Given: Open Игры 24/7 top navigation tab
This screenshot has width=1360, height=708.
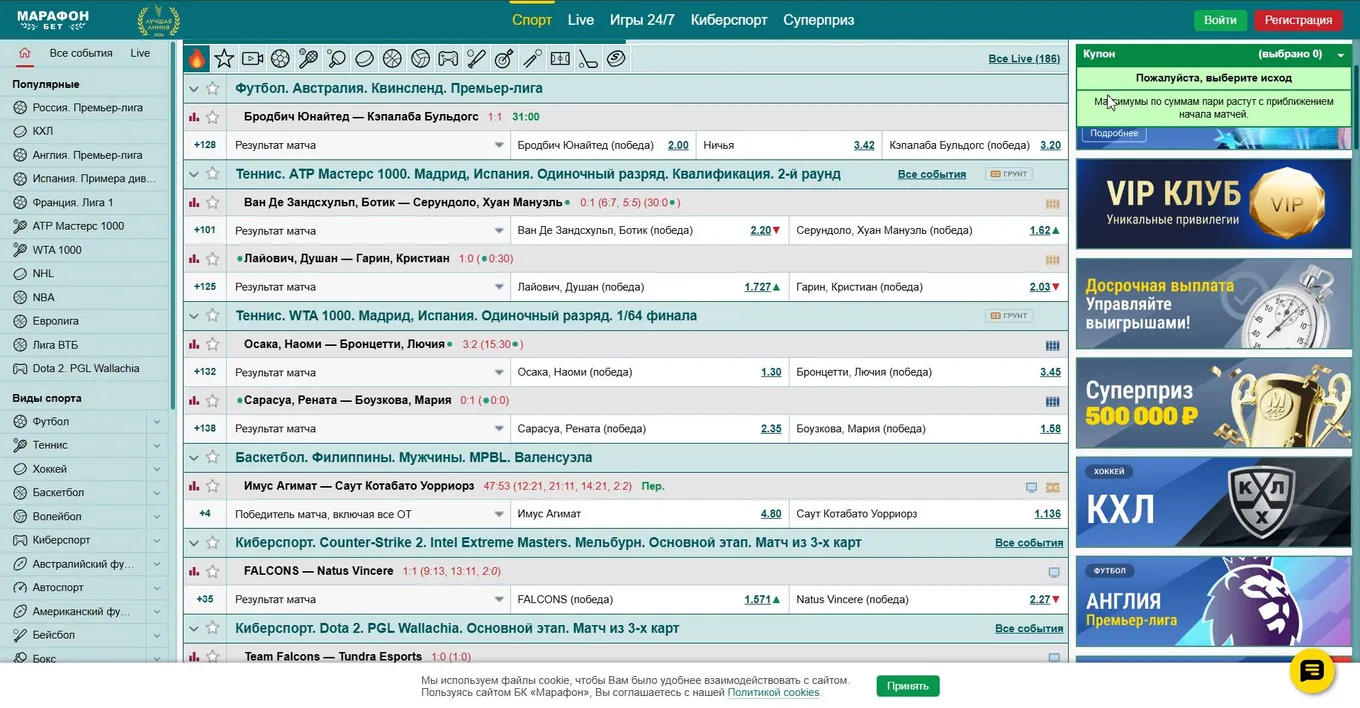Looking at the screenshot, I should (x=642, y=20).
